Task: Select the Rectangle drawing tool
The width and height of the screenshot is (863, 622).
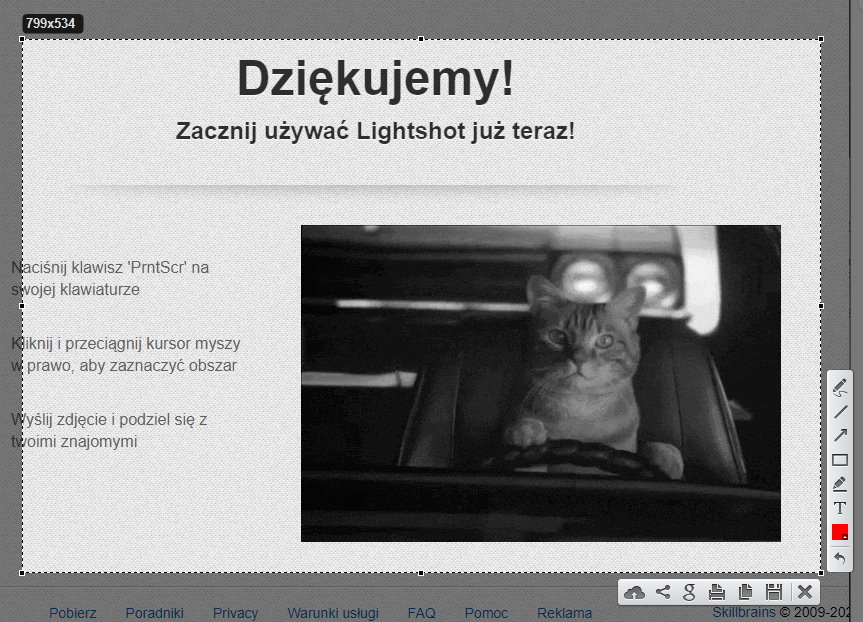Action: click(840, 460)
